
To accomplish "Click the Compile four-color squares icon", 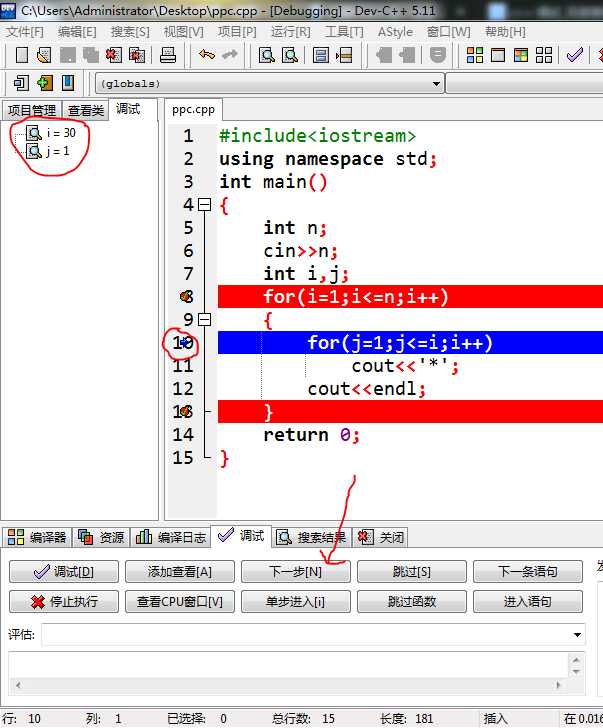I will tap(475, 55).
